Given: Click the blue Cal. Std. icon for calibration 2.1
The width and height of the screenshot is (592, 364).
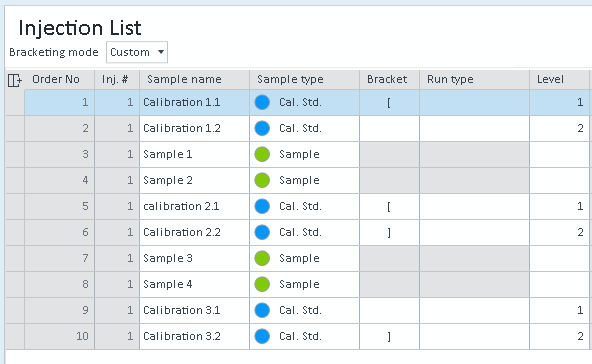Looking at the screenshot, I should (x=262, y=206).
